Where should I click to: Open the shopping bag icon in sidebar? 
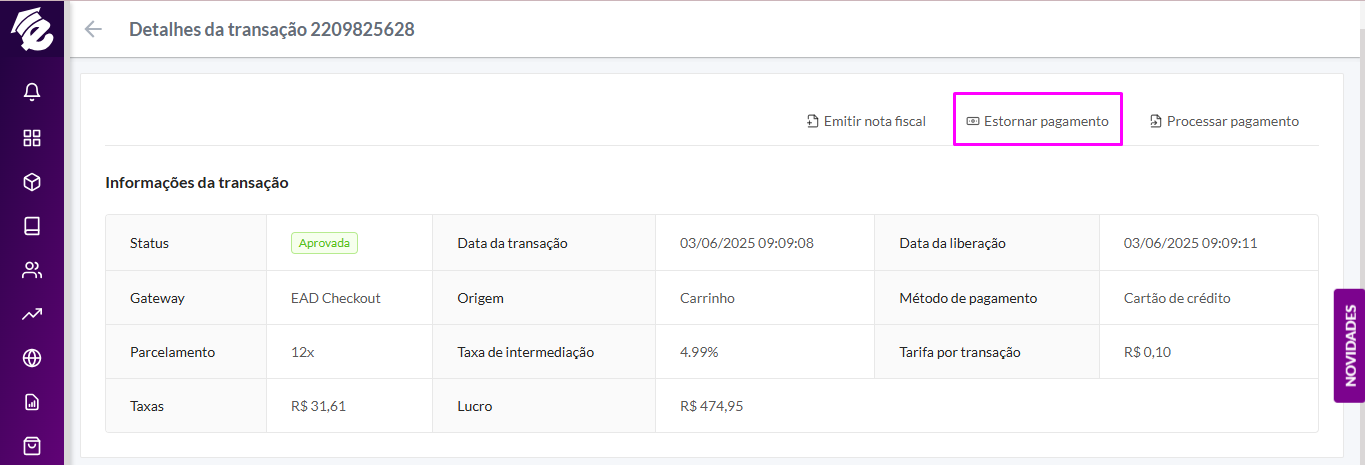point(32,446)
